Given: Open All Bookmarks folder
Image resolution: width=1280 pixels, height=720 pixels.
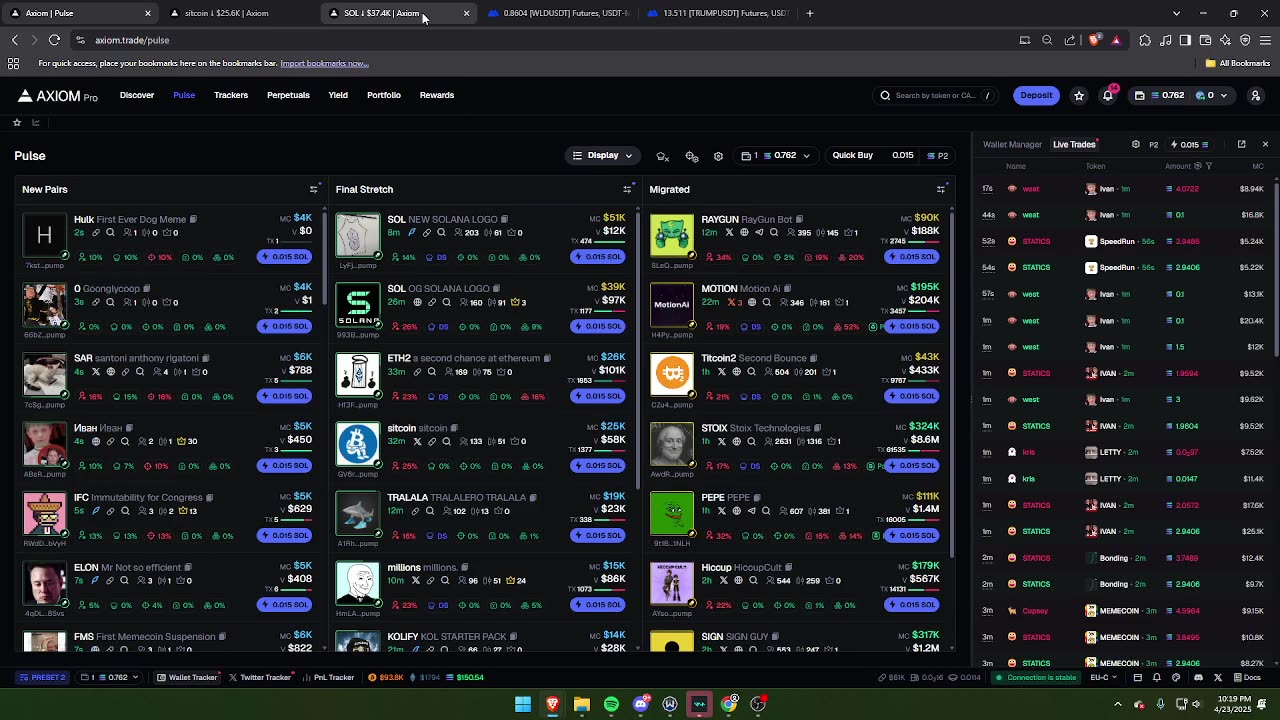Looking at the screenshot, I should (1238, 63).
